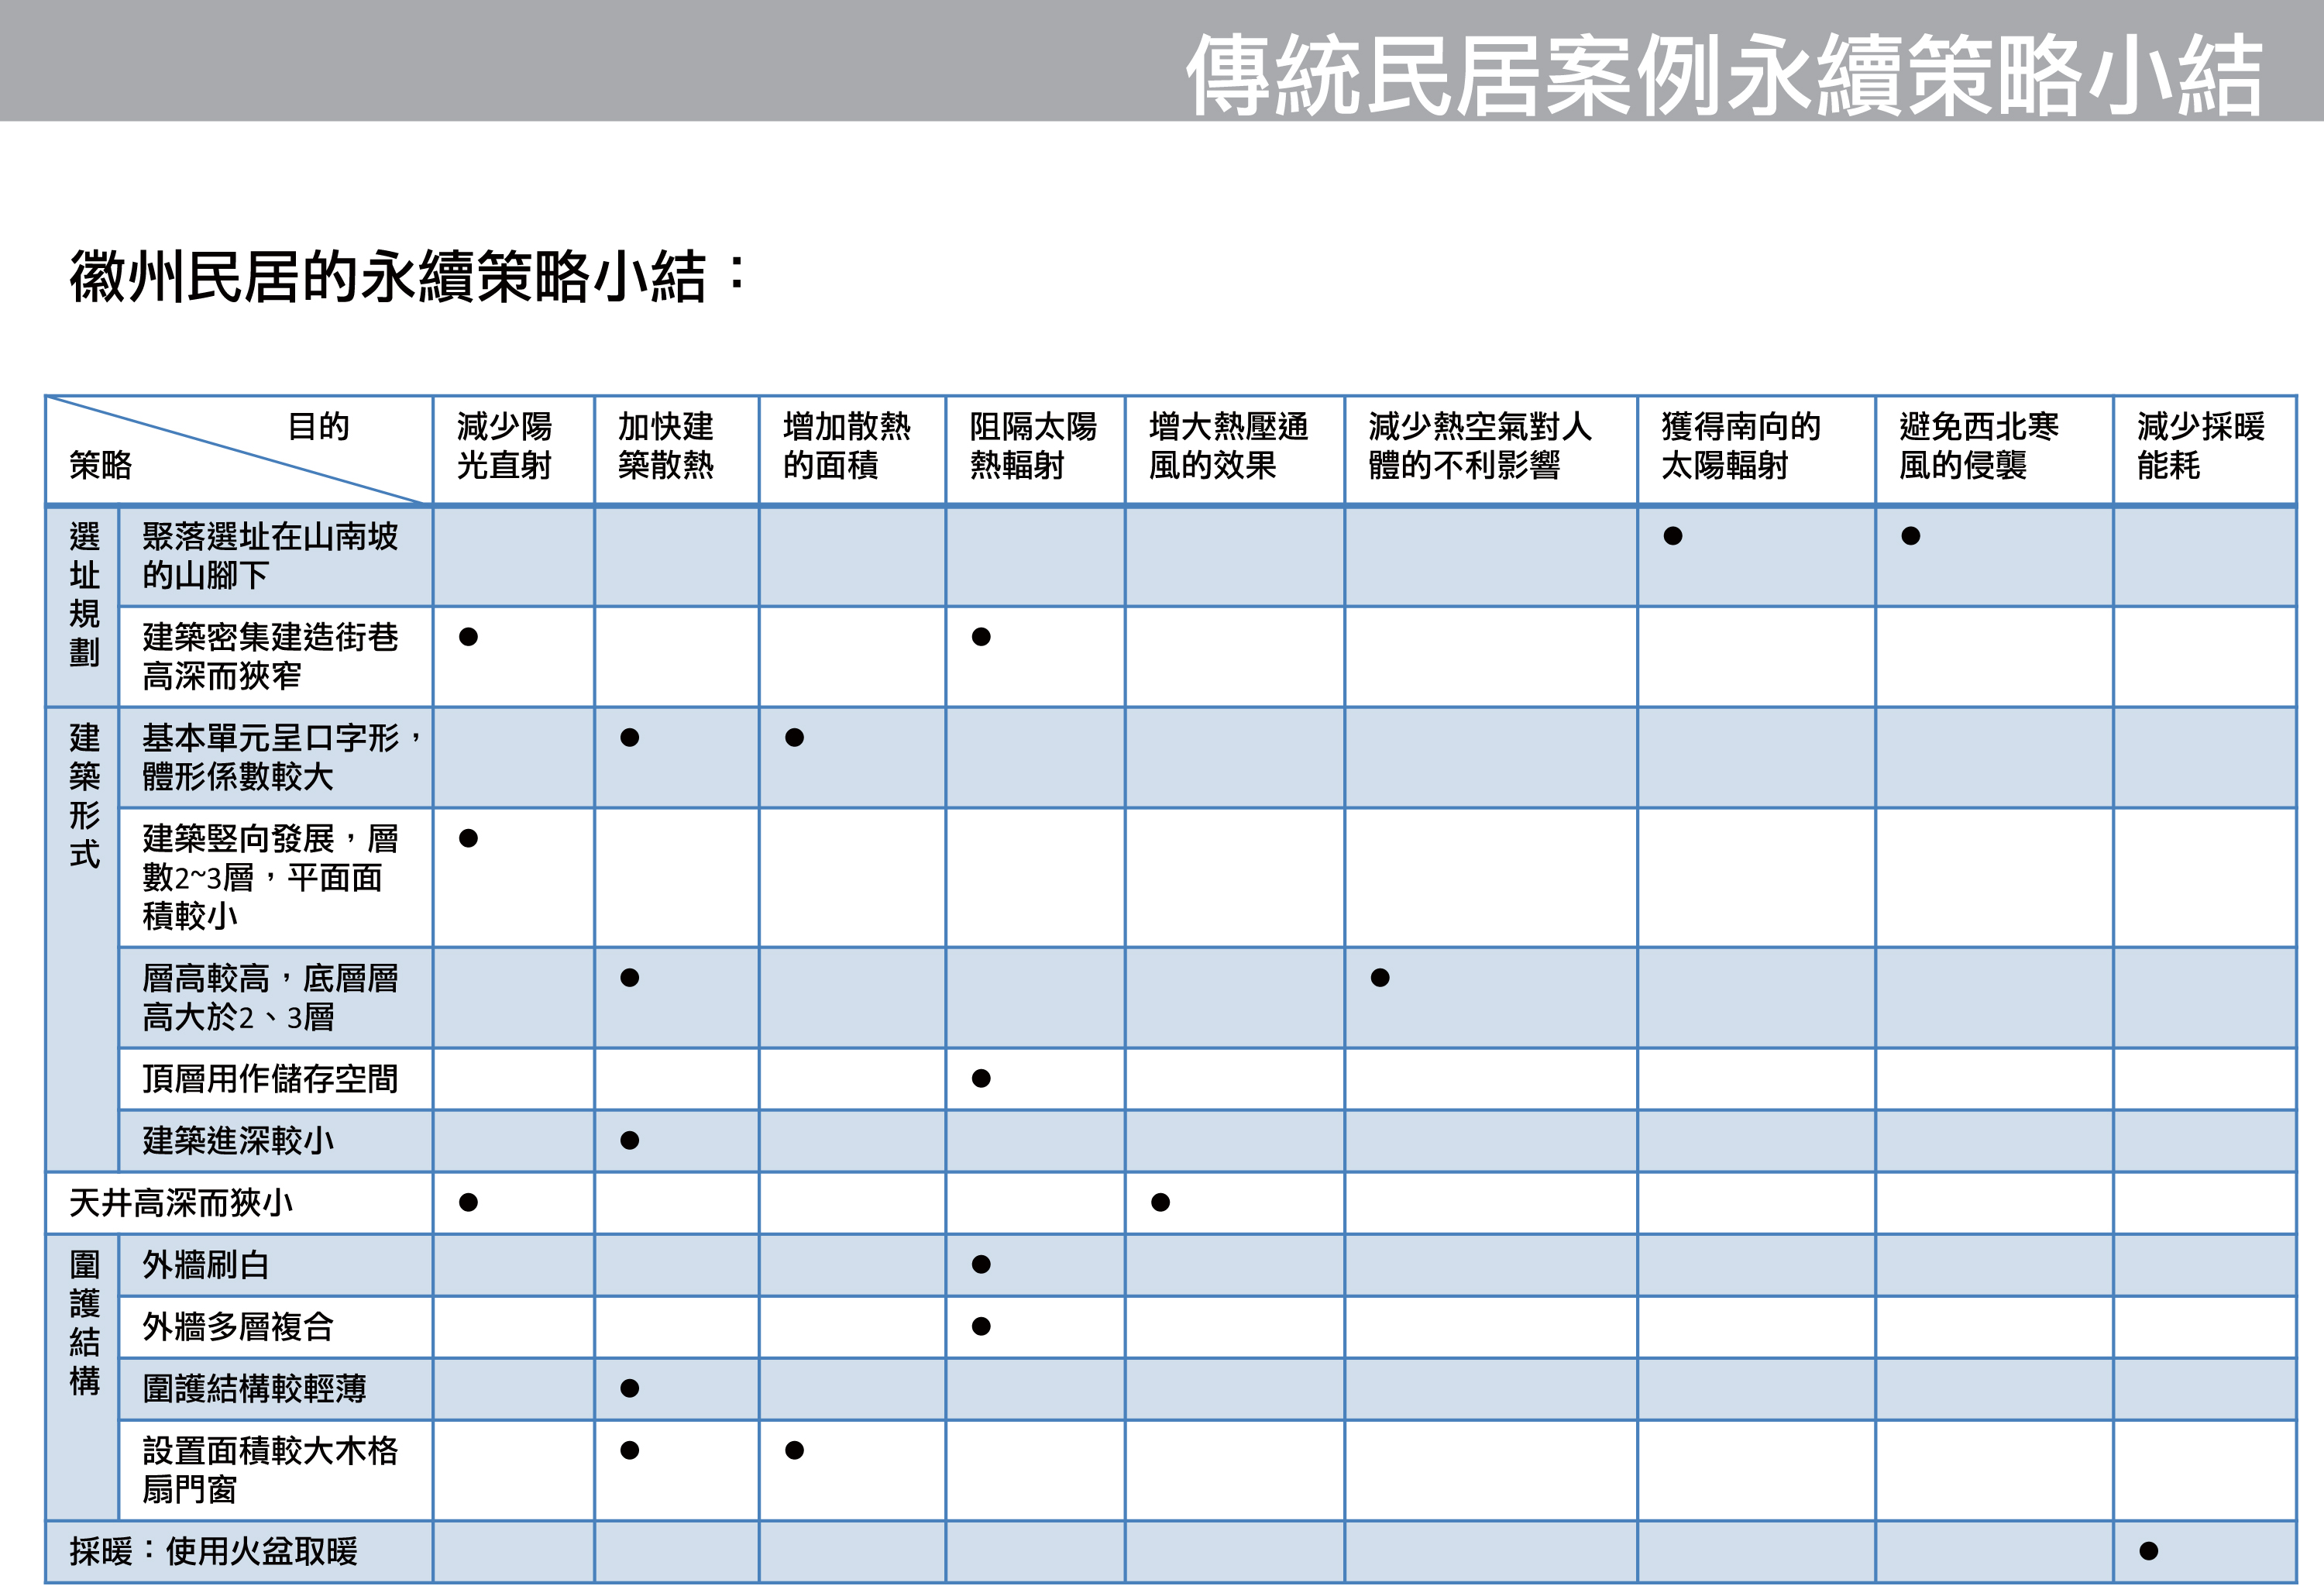The height and width of the screenshot is (1586, 2324).
Task: Click the dot under 增大熱壓通風的效果 column
Action: [1160, 1202]
